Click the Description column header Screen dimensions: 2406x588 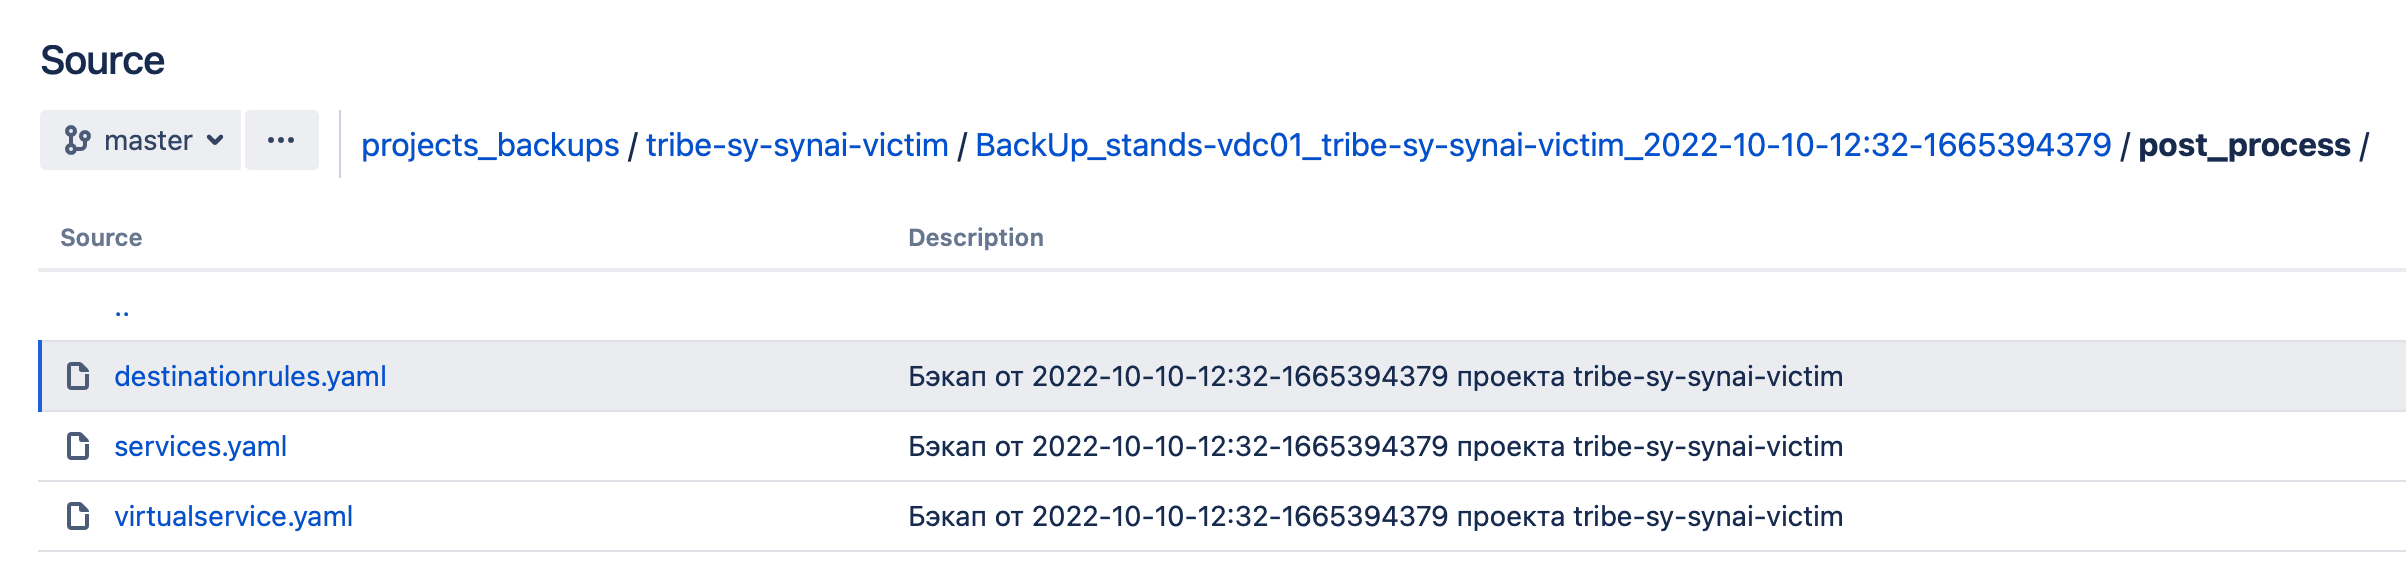[975, 238]
